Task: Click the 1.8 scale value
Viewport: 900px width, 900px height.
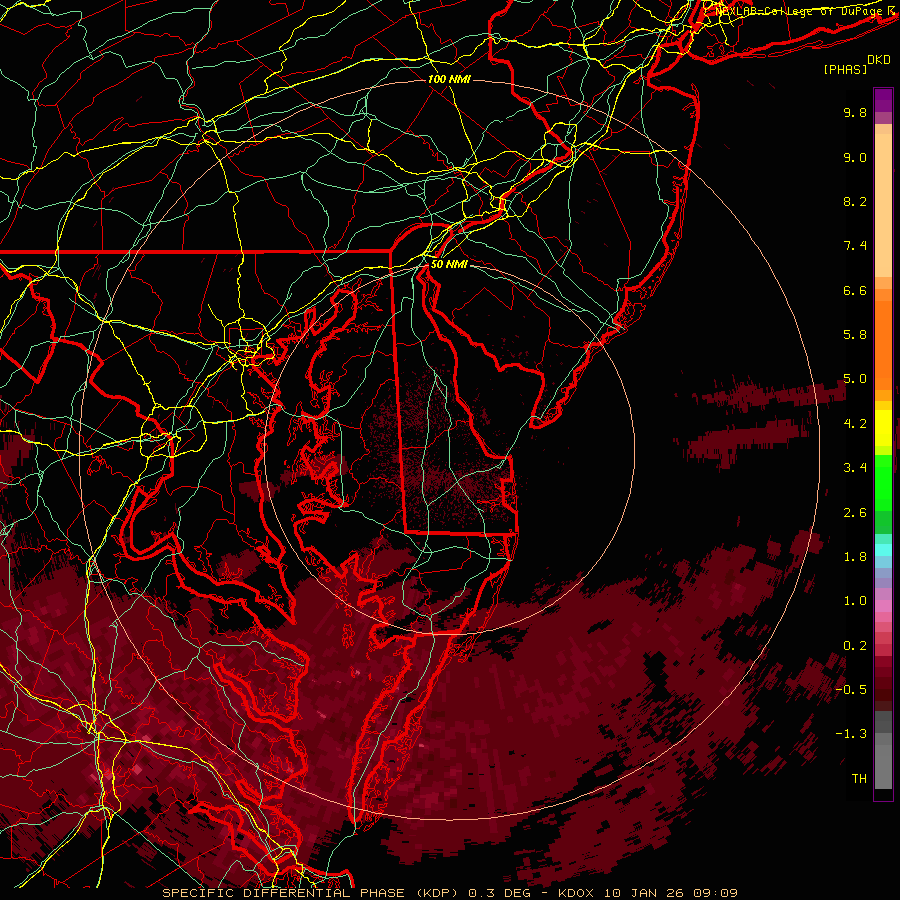Action: coord(855,557)
